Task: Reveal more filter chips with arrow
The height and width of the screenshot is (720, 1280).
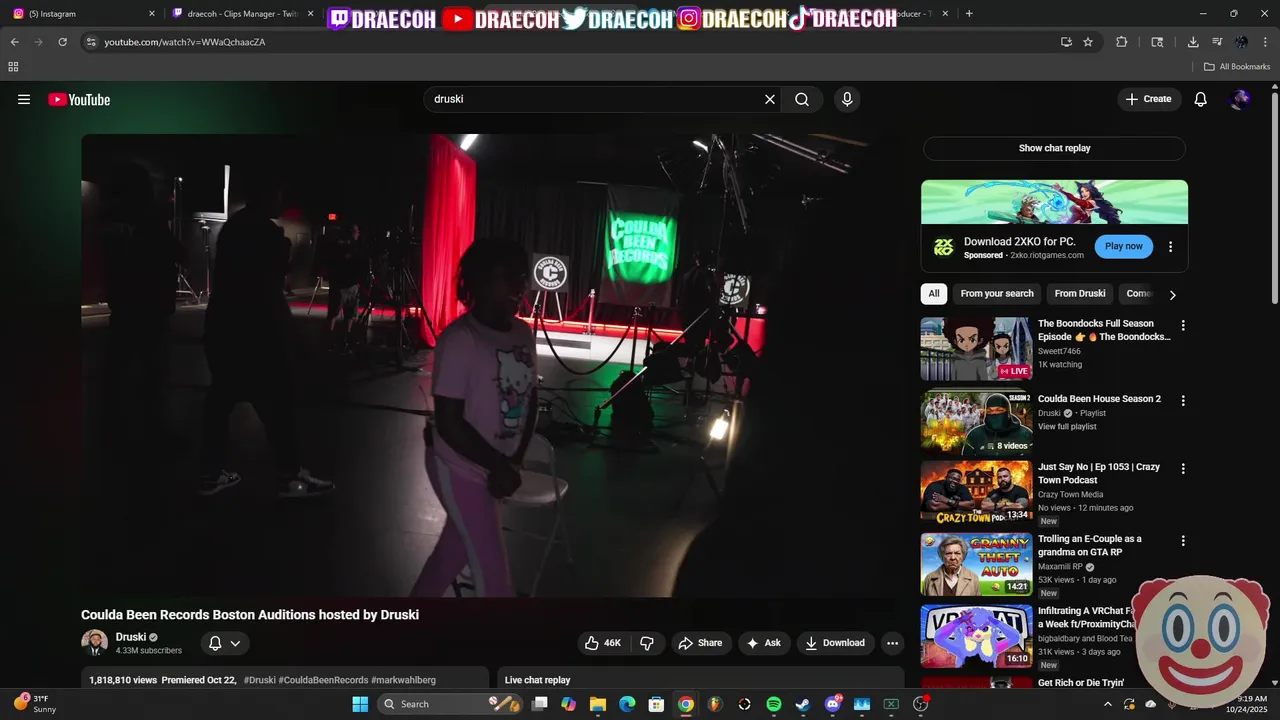Action: (x=1172, y=294)
